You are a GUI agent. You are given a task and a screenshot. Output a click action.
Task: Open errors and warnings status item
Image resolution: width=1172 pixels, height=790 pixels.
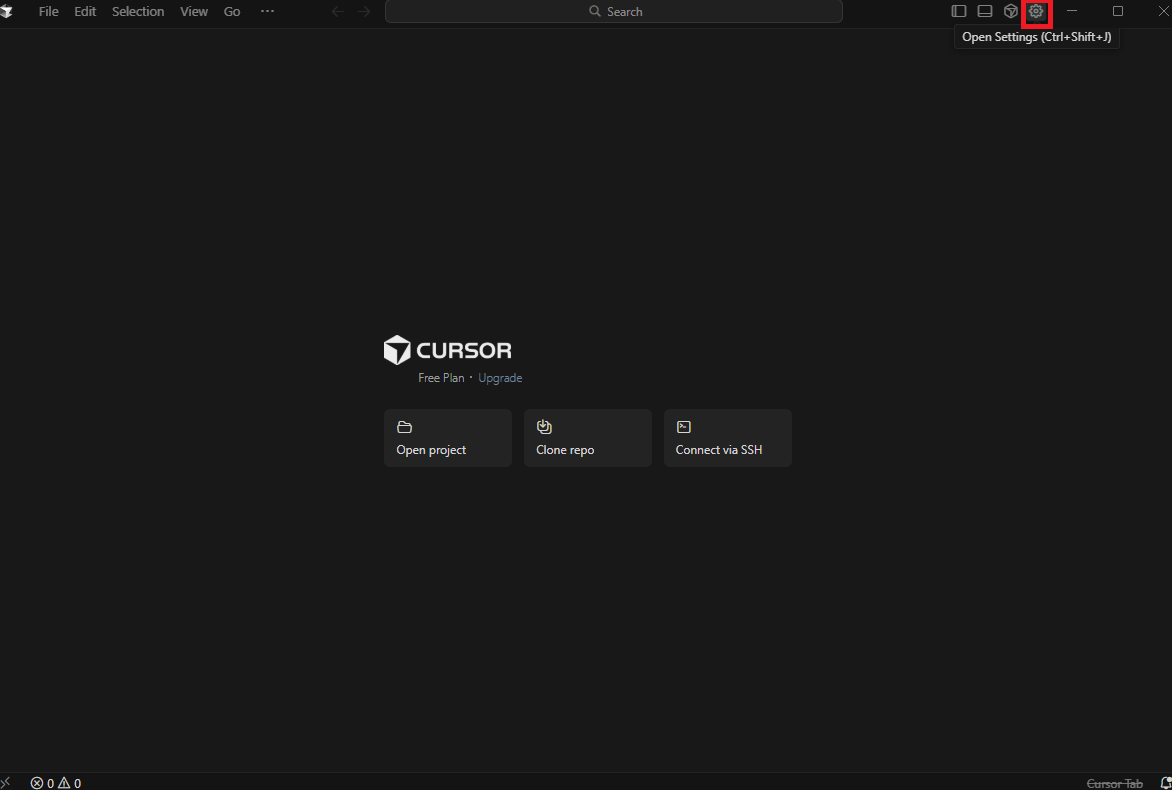(56, 783)
